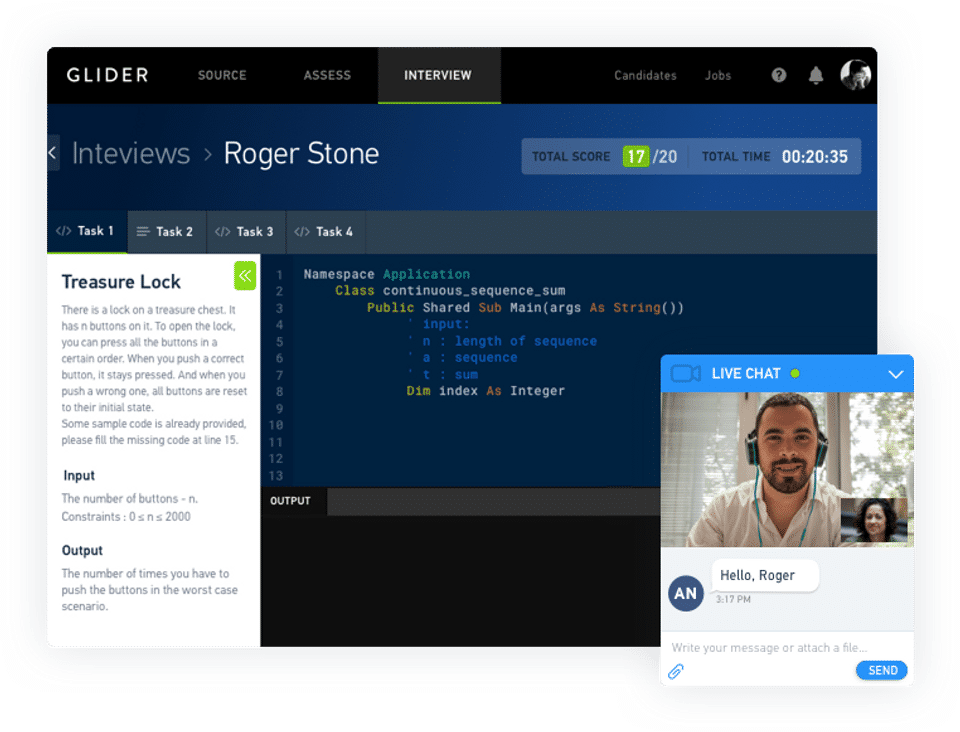Click the code icon on Task 3 tab

click(222, 232)
